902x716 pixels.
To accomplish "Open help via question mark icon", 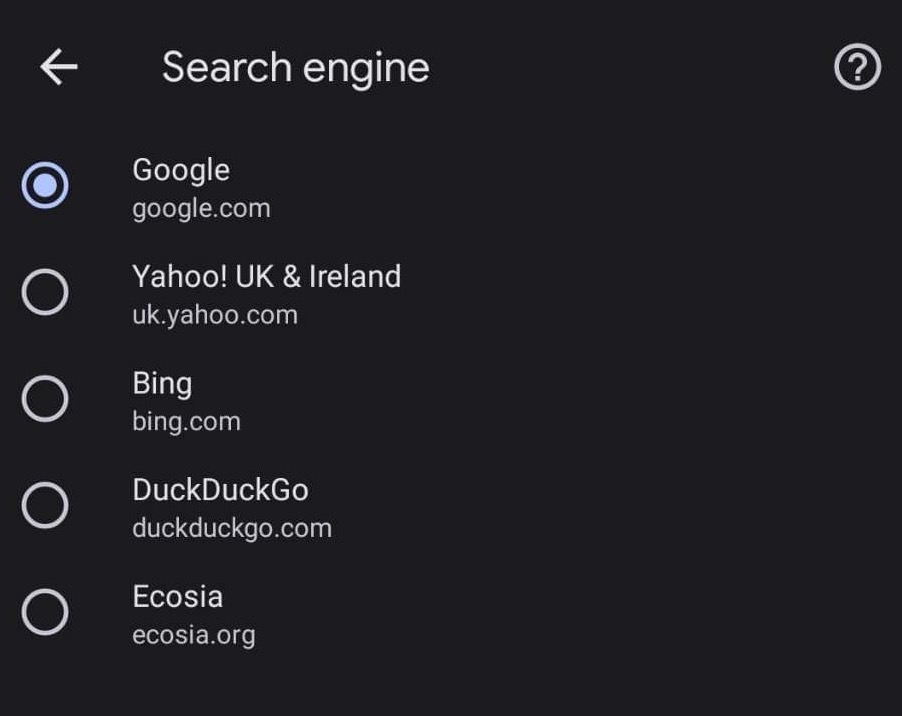I will coord(857,68).
